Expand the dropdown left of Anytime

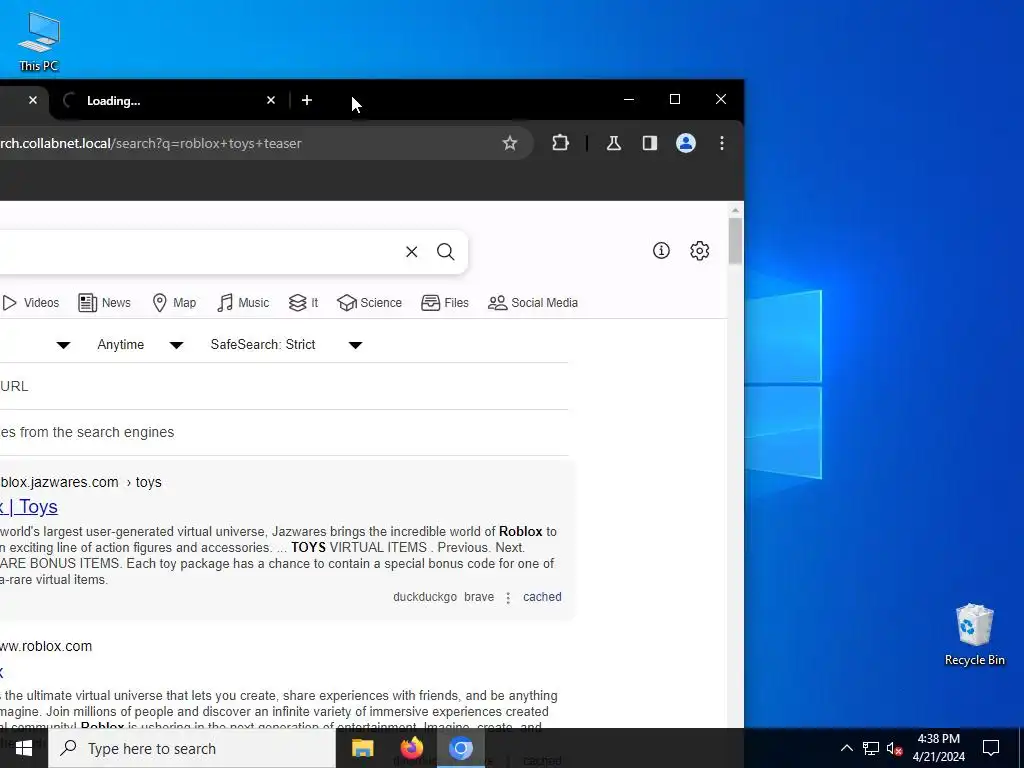pos(63,345)
